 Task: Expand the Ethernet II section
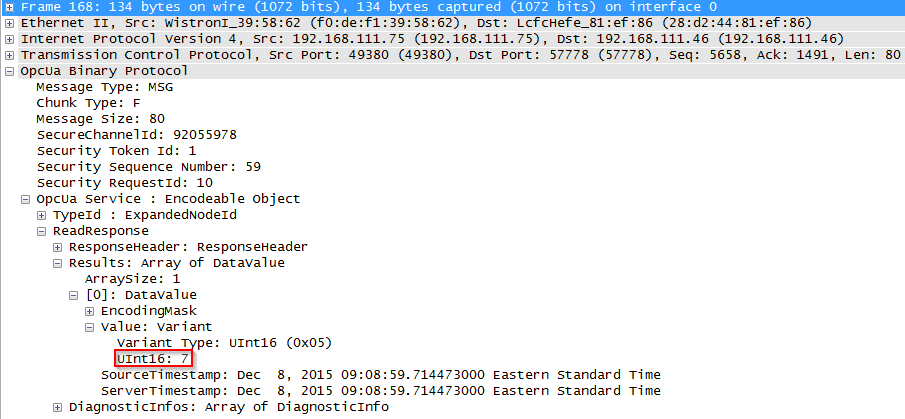point(9,24)
